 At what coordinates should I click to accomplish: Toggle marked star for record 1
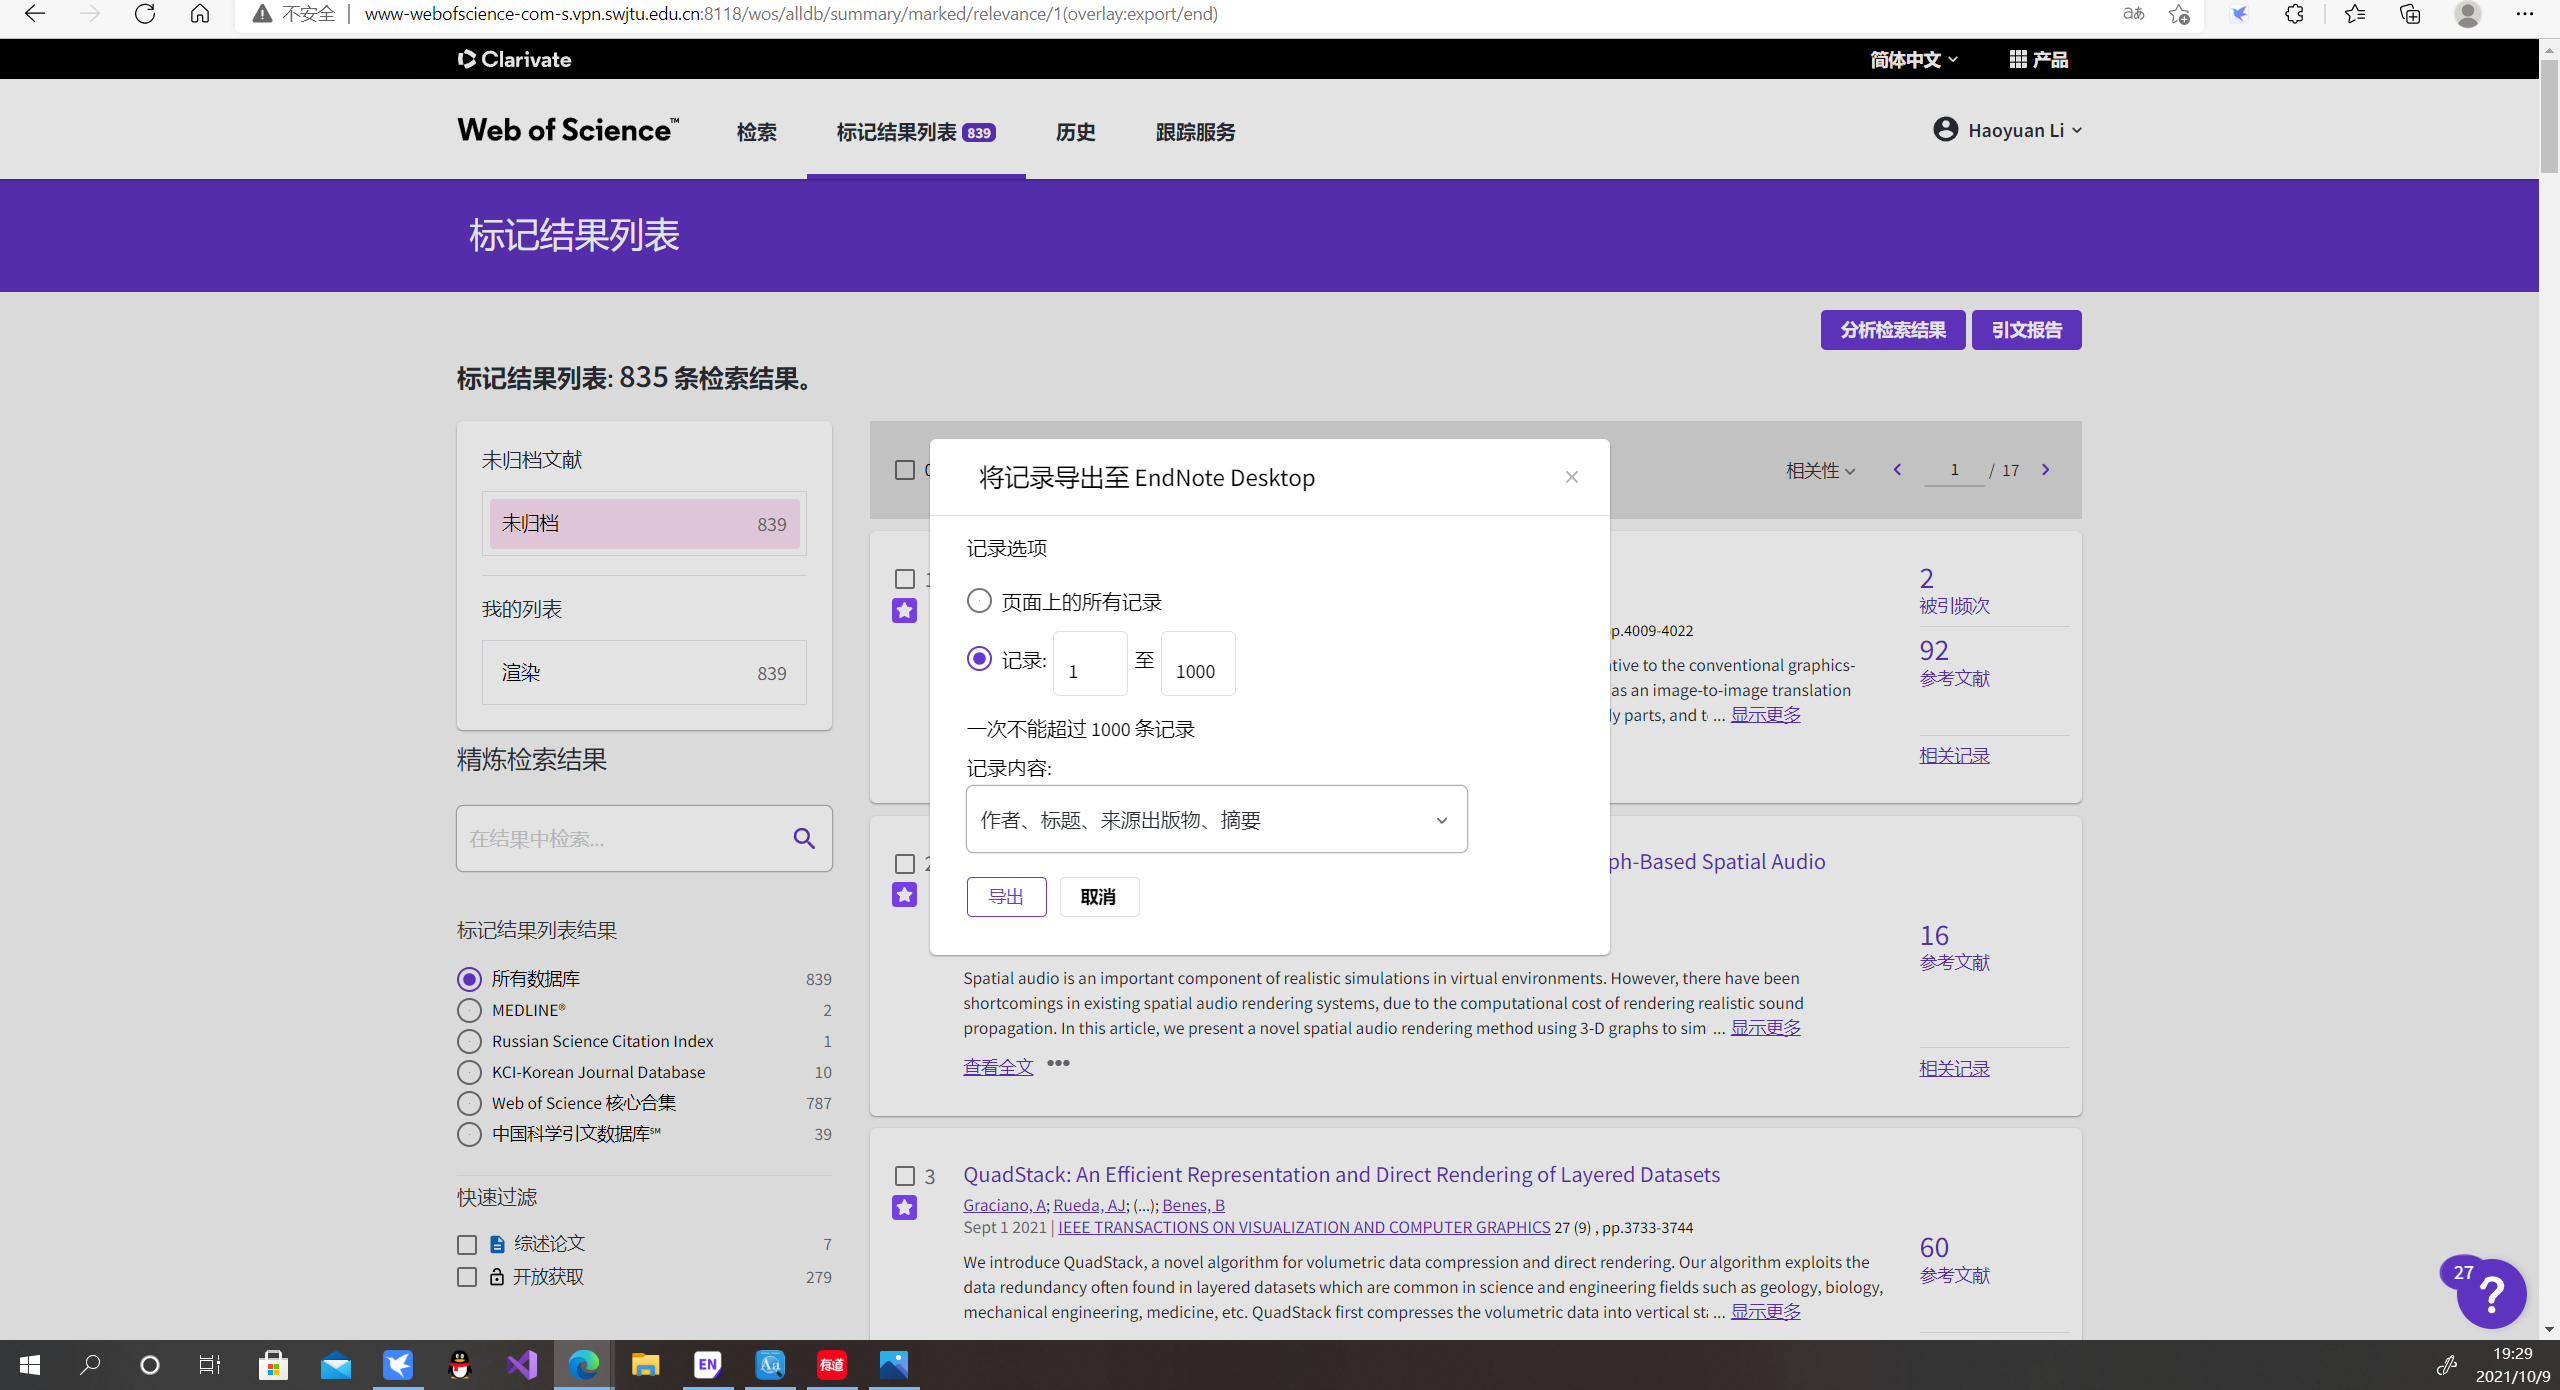click(904, 610)
